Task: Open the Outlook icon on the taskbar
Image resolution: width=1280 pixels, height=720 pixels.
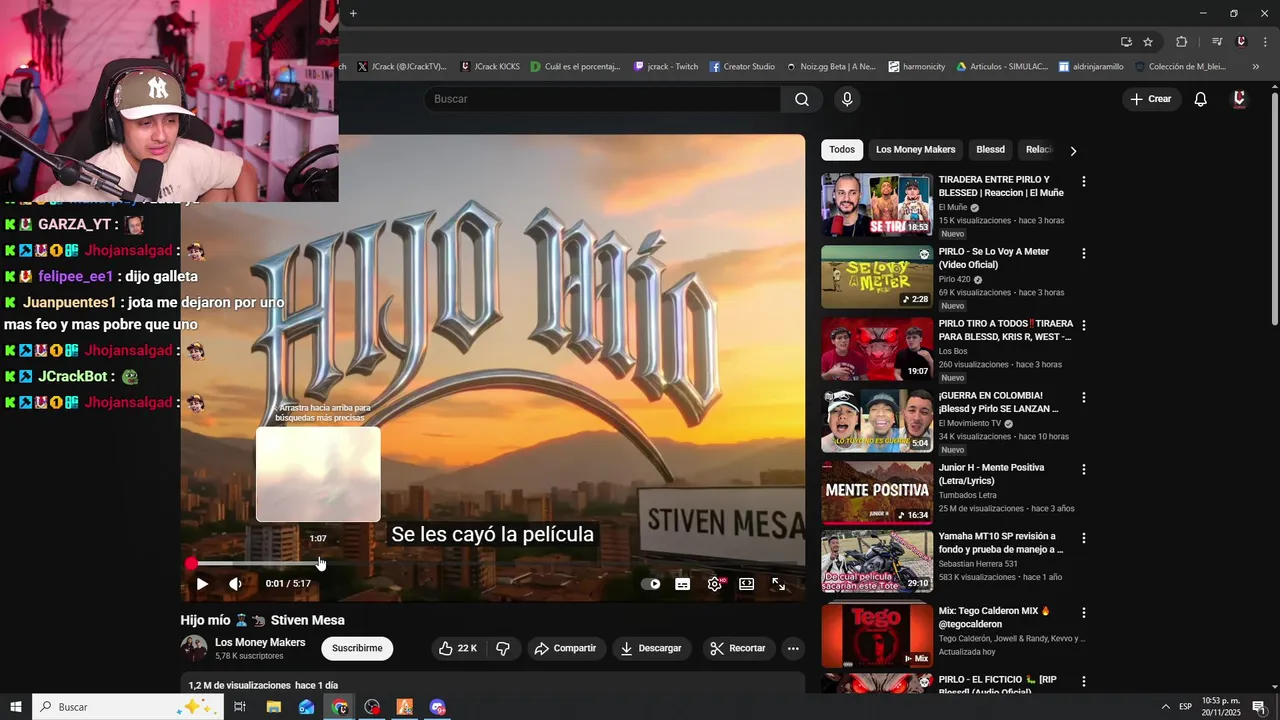Action: coord(306,707)
